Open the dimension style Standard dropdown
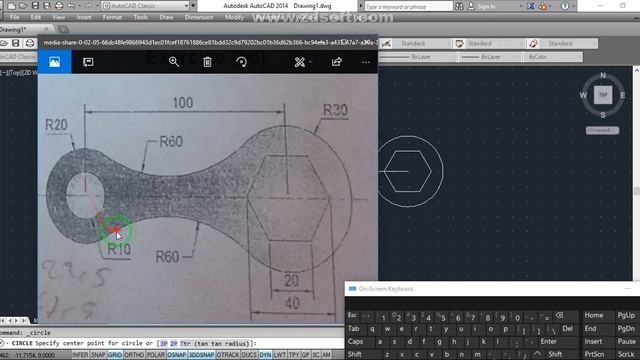 tap(422, 44)
